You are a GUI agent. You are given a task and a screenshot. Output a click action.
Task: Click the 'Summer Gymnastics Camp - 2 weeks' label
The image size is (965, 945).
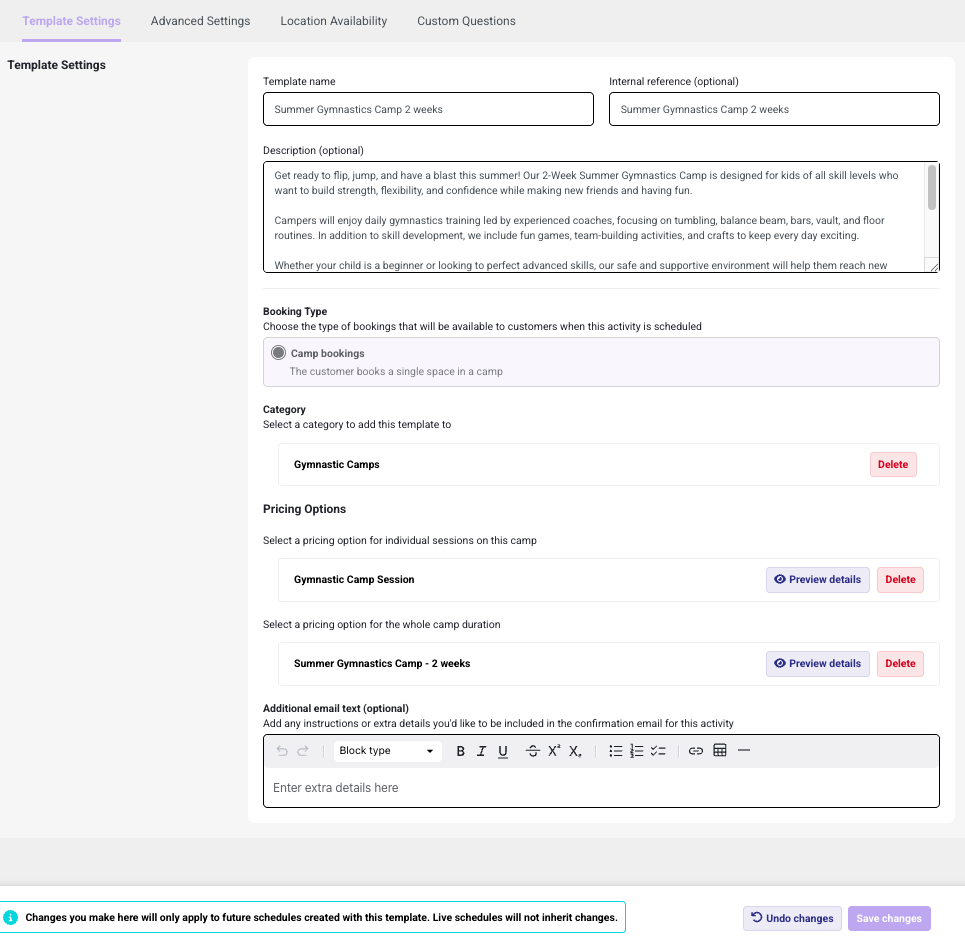[x=382, y=663]
